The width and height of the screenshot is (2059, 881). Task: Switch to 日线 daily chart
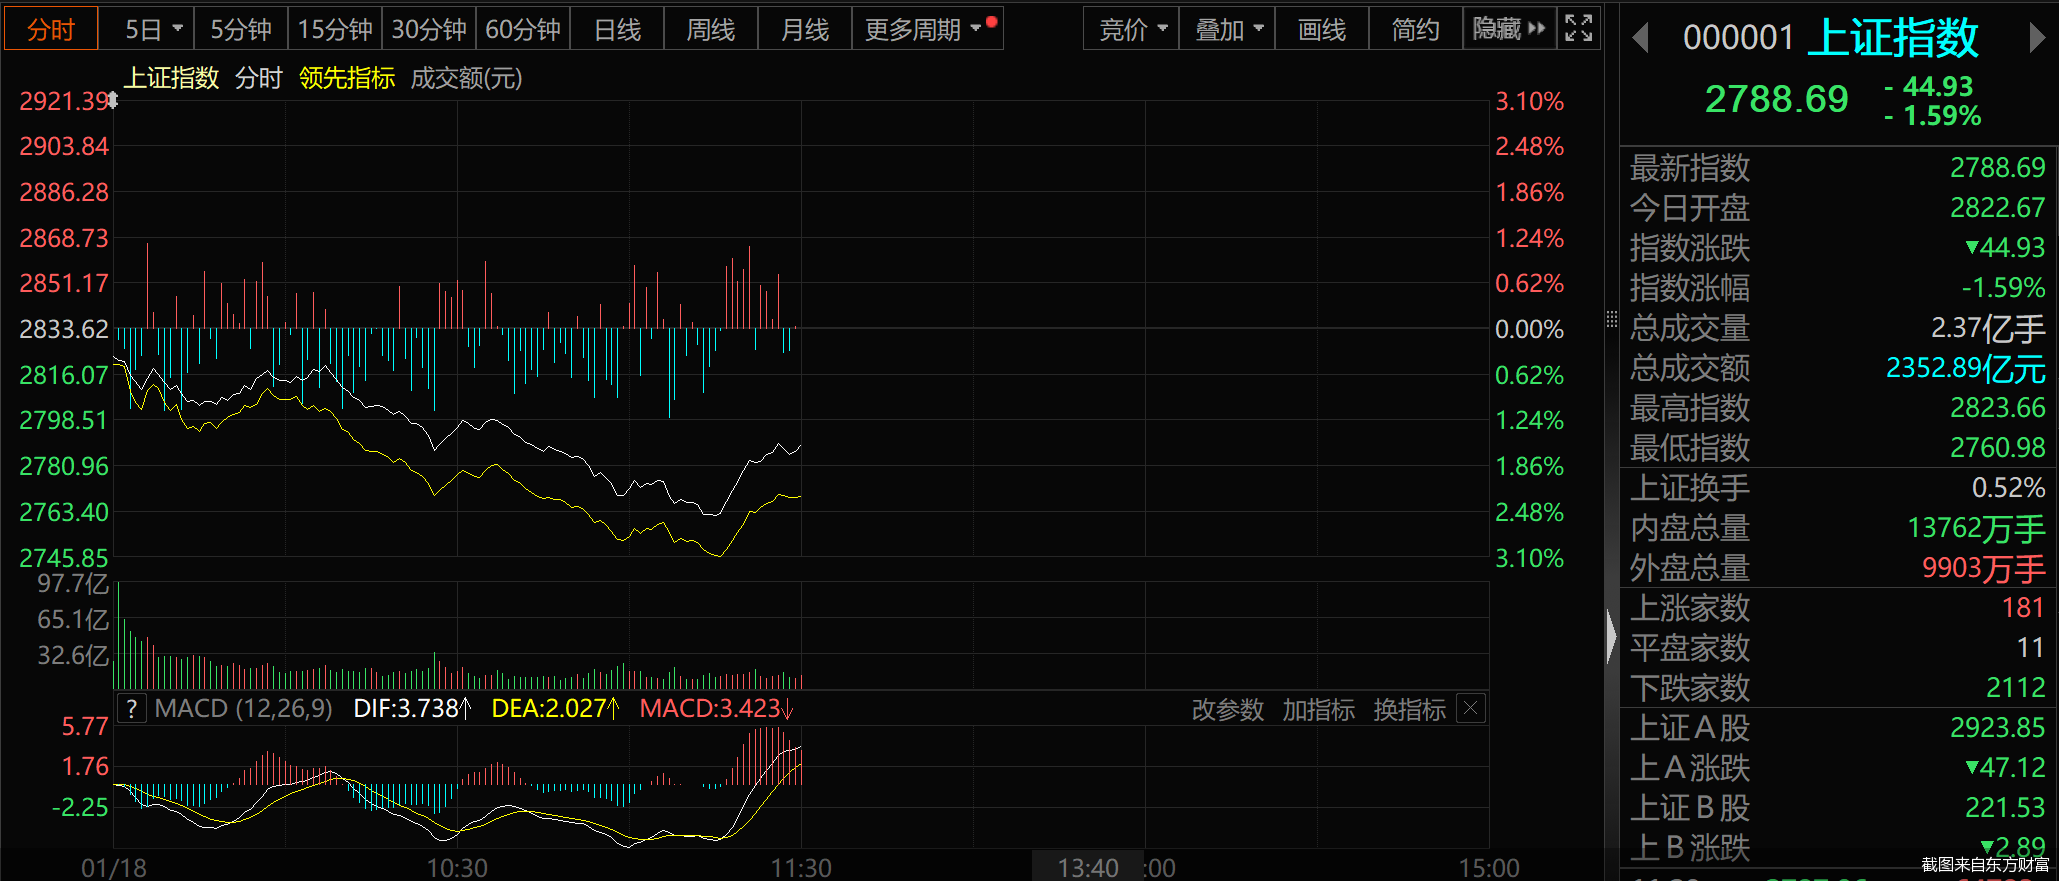[617, 29]
